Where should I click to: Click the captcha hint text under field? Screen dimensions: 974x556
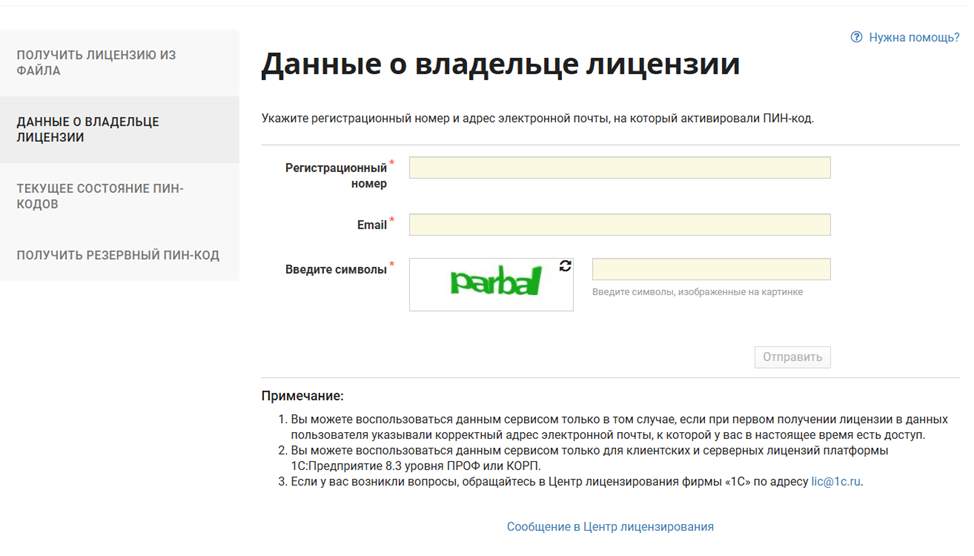pos(697,292)
